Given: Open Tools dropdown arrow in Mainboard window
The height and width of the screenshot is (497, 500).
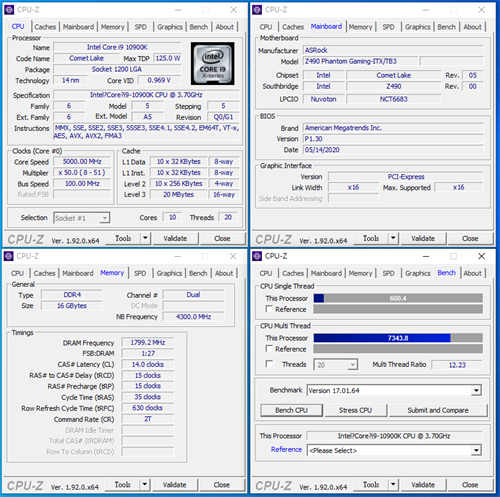Looking at the screenshot, I should 393,238.
